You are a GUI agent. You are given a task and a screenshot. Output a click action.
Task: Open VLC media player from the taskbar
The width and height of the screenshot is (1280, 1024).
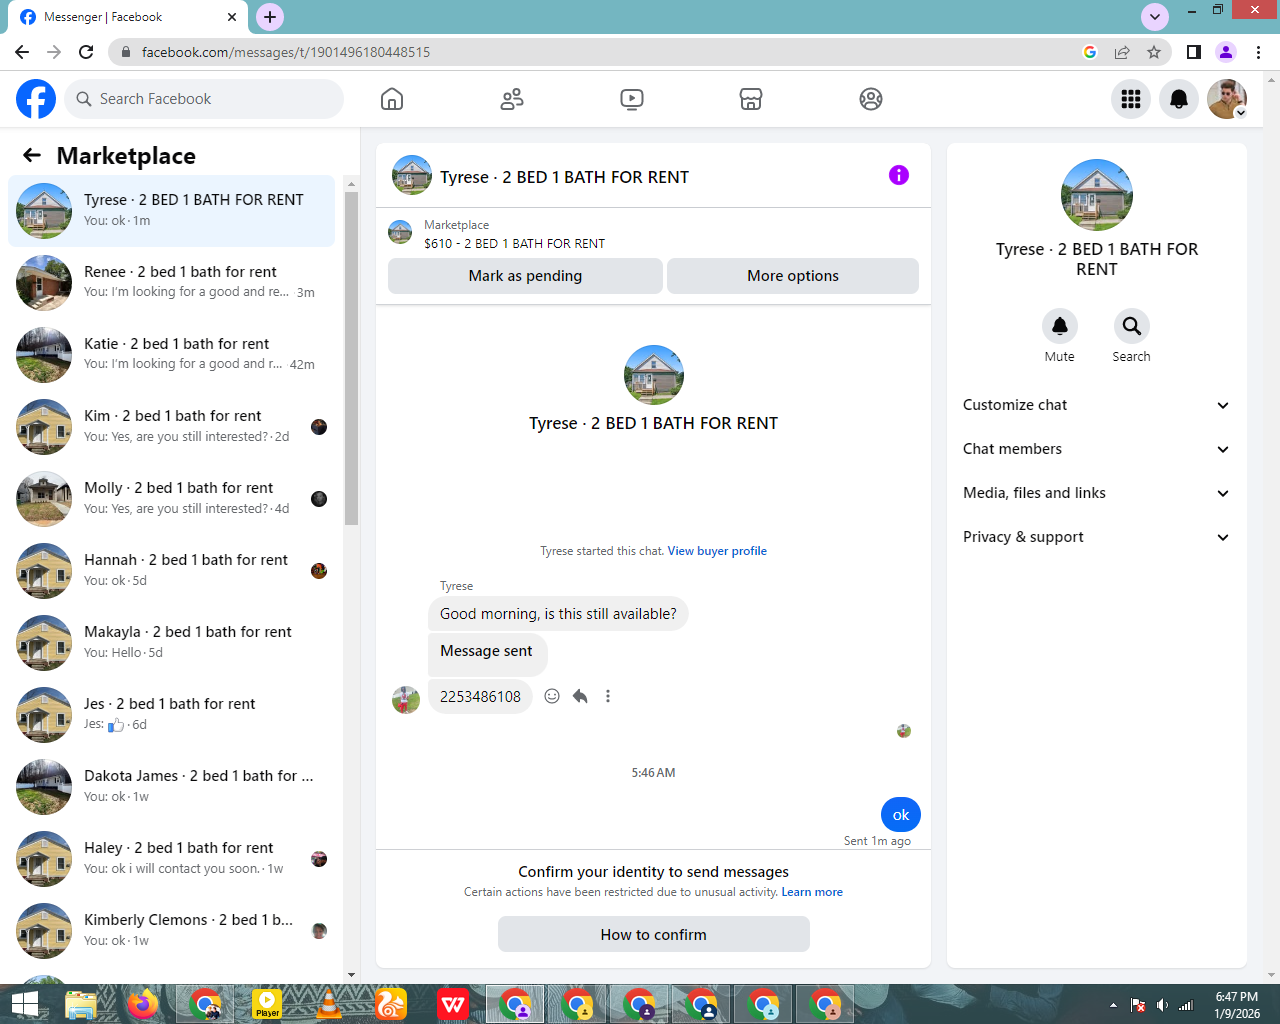click(329, 1004)
